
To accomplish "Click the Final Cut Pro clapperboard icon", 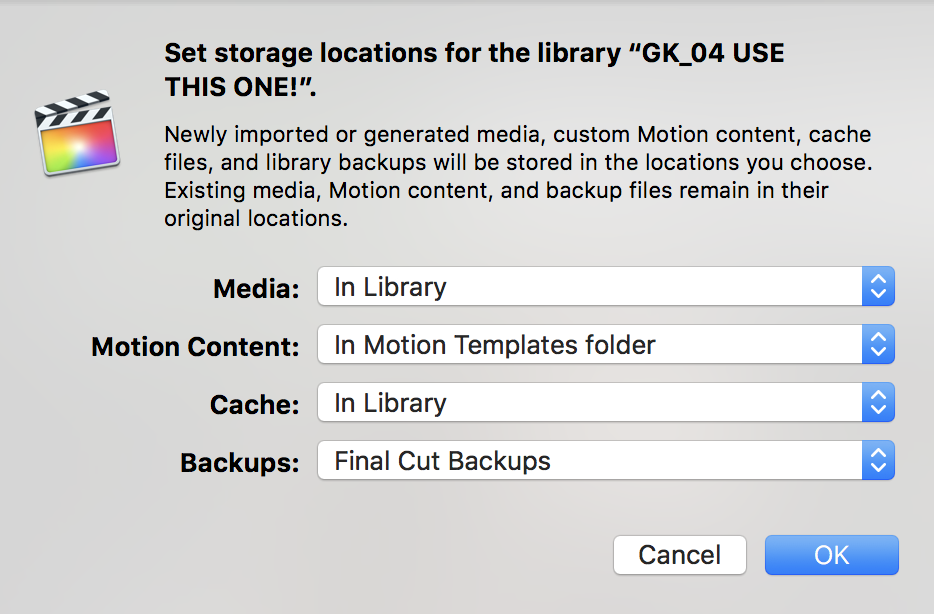I will click(76, 137).
